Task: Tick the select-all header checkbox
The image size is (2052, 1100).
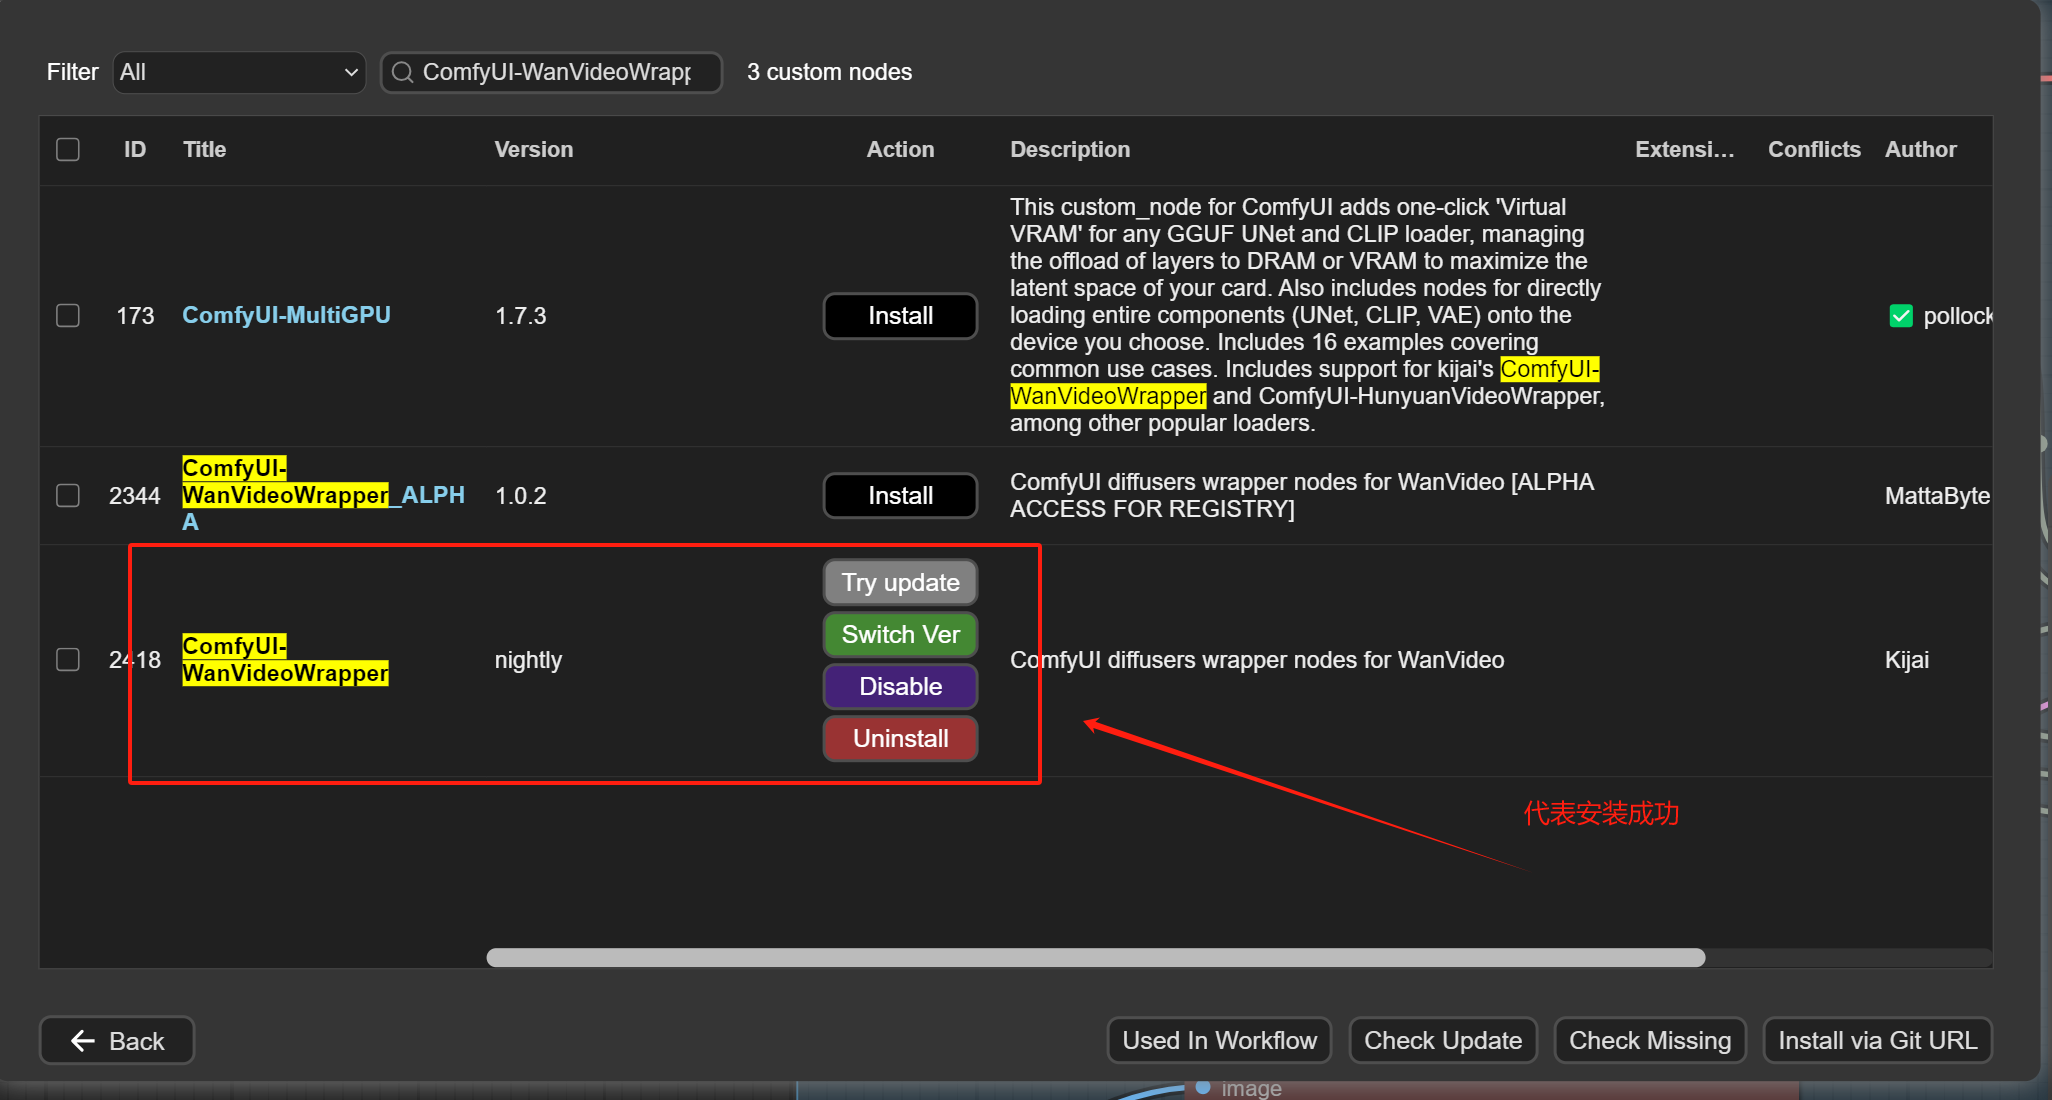Action: [x=68, y=150]
